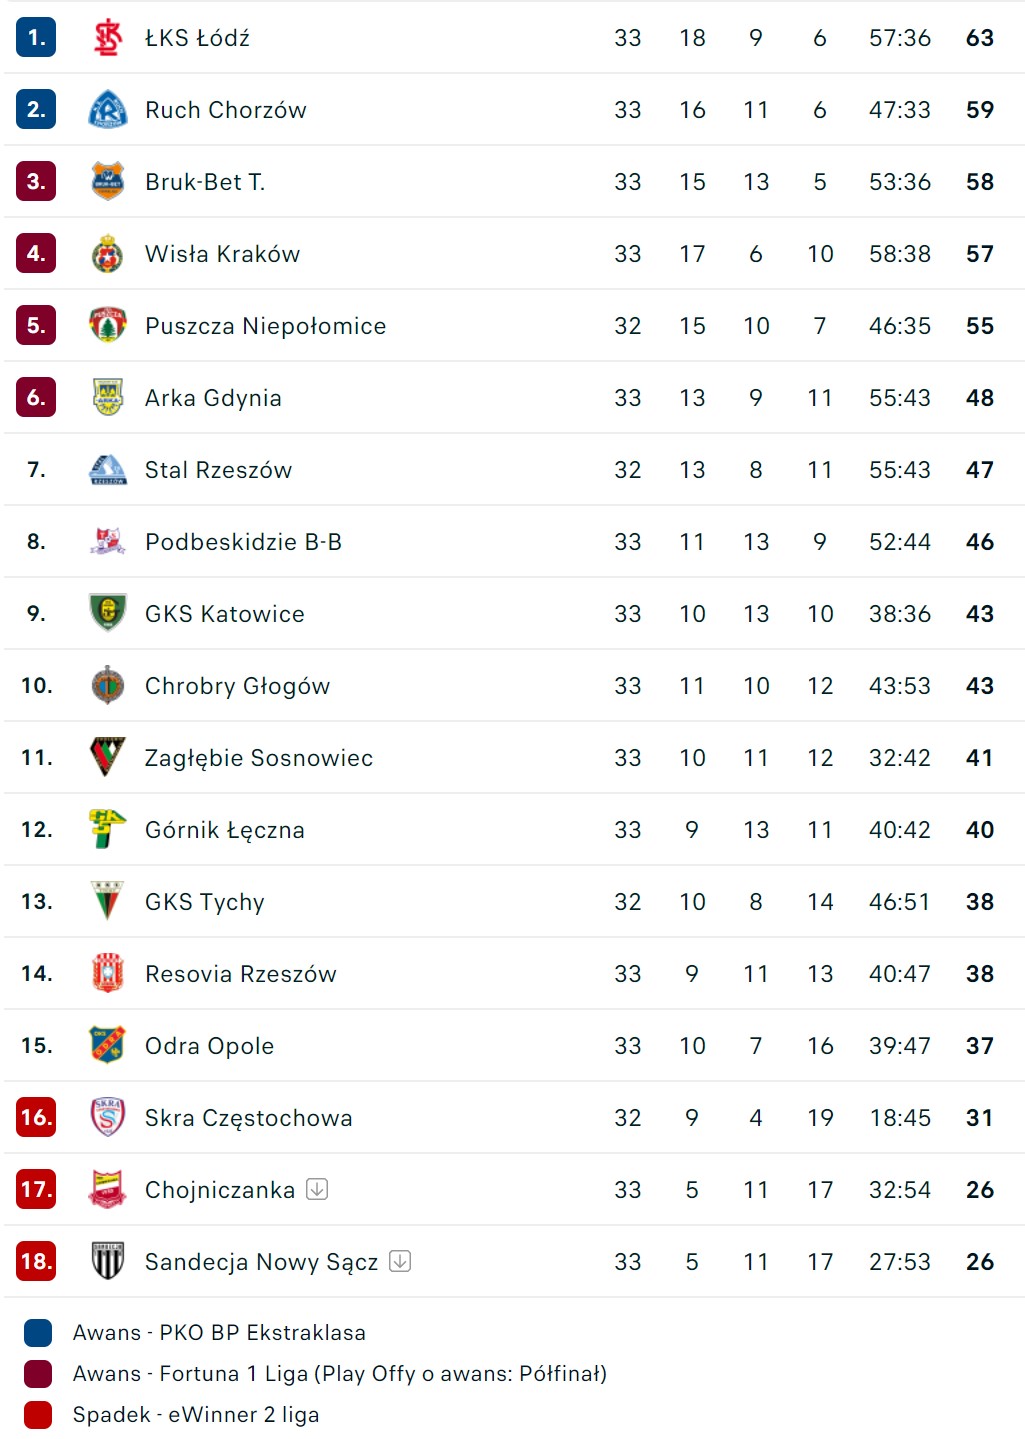Click the Odra Opole club crest
The width and height of the screenshot is (1025, 1439).
coord(107,1045)
